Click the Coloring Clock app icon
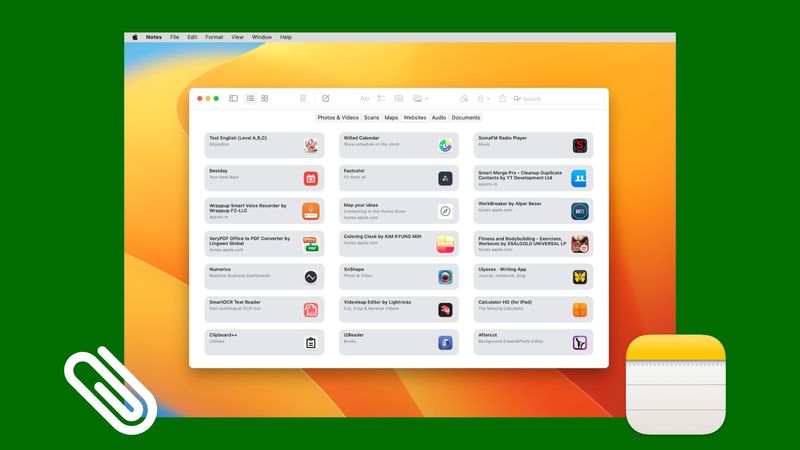The height and width of the screenshot is (450, 800). [x=445, y=244]
